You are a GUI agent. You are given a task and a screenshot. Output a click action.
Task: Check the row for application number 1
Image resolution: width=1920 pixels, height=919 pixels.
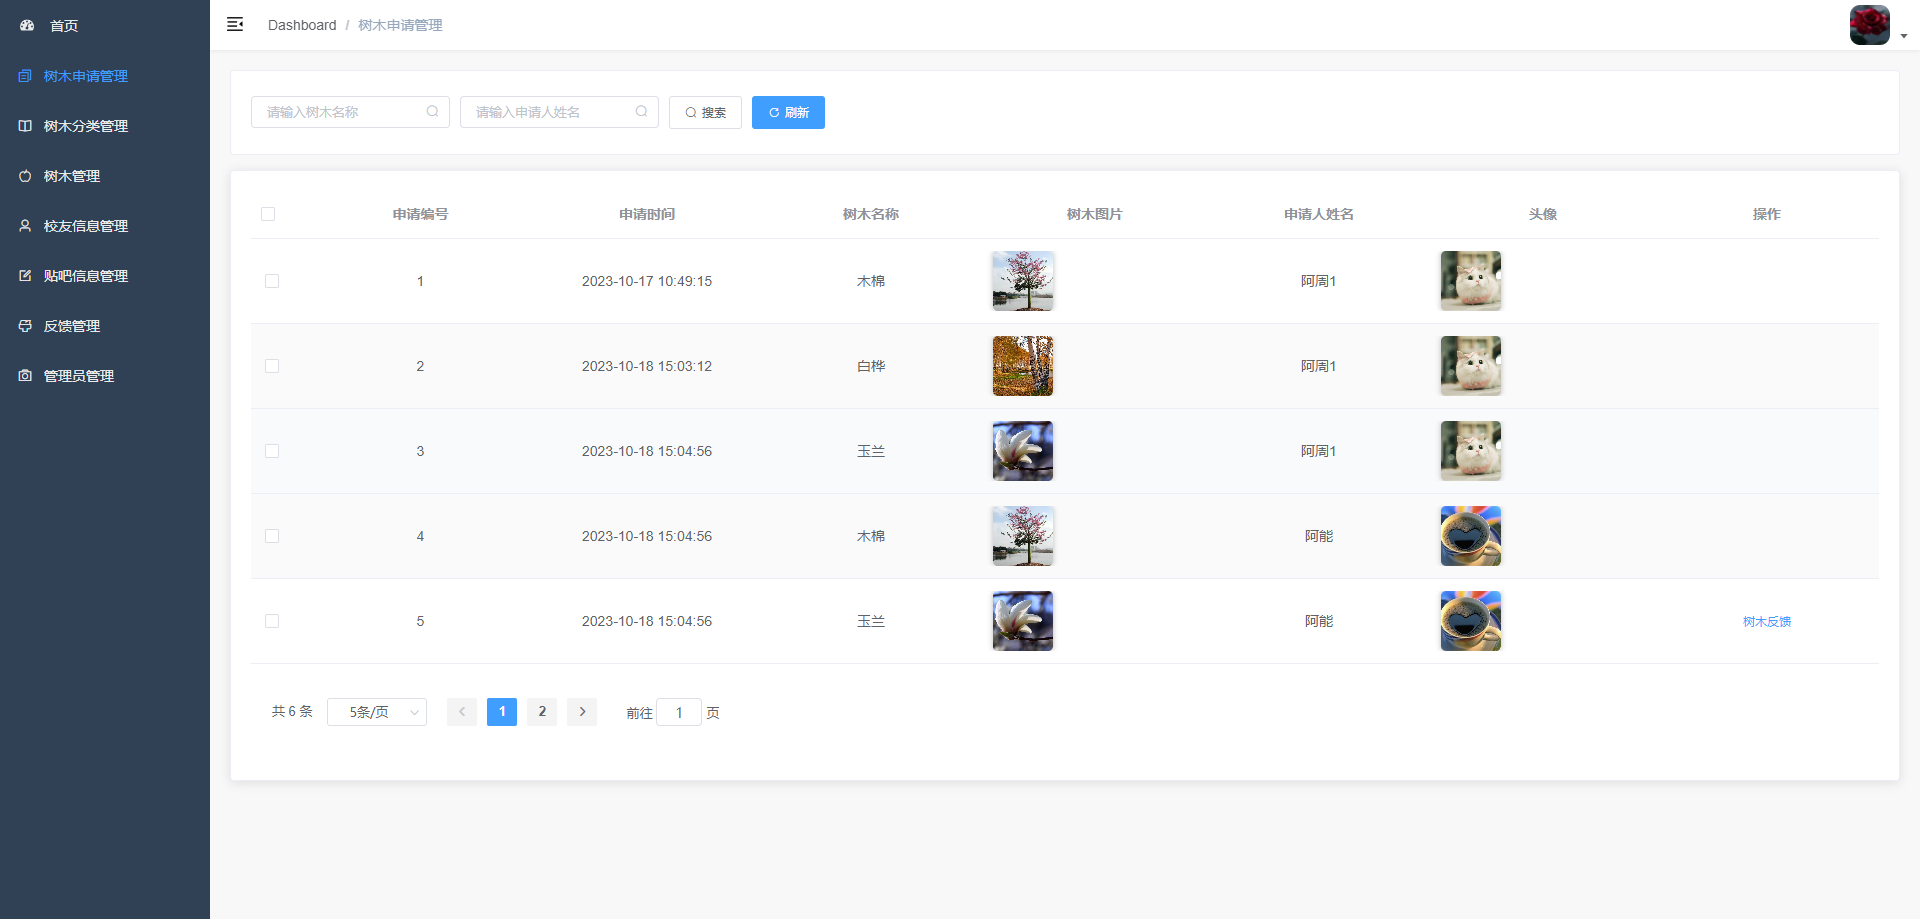(272, 281)
